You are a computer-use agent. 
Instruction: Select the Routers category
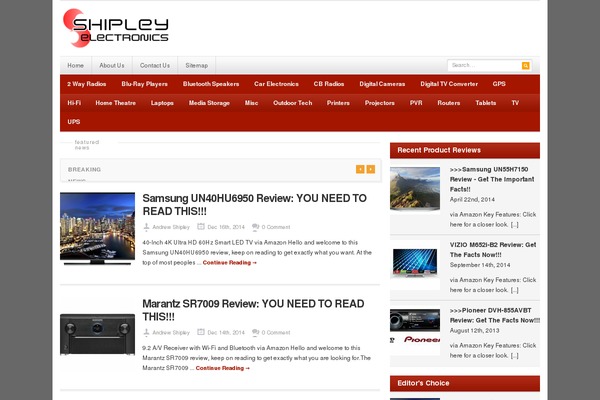point(448,103)
